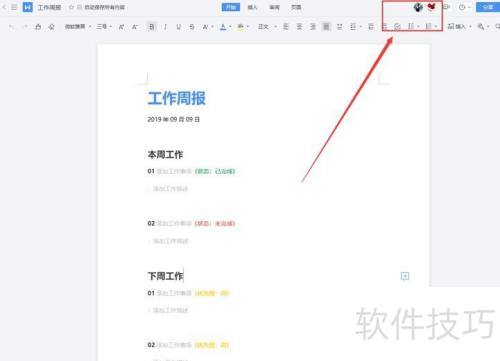Pick the font color A swatch
This screenshot has height=361, width=500.
coord(223,27)
